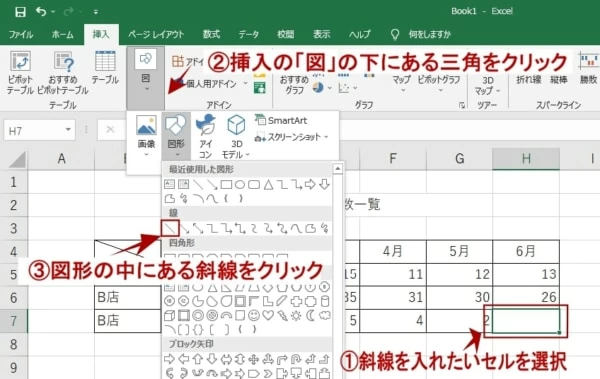The width and height of the screenshot is (600, 379).
Task: Open the スクリーンショット dropdown
Action: pos(292,137)
